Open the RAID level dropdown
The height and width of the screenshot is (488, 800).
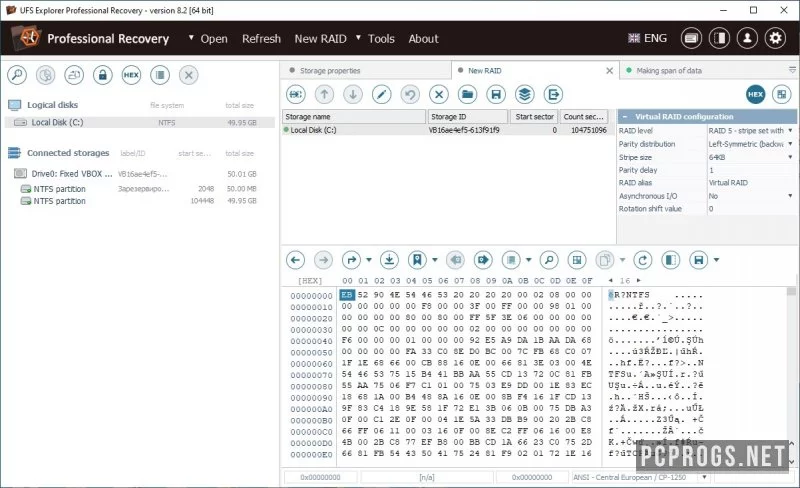point(790,131)
